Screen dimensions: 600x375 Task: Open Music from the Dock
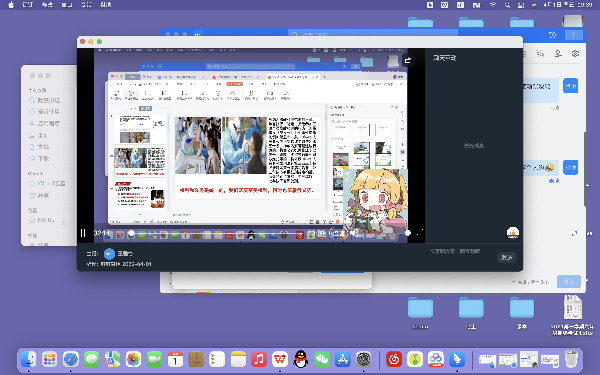pos(259,359)
